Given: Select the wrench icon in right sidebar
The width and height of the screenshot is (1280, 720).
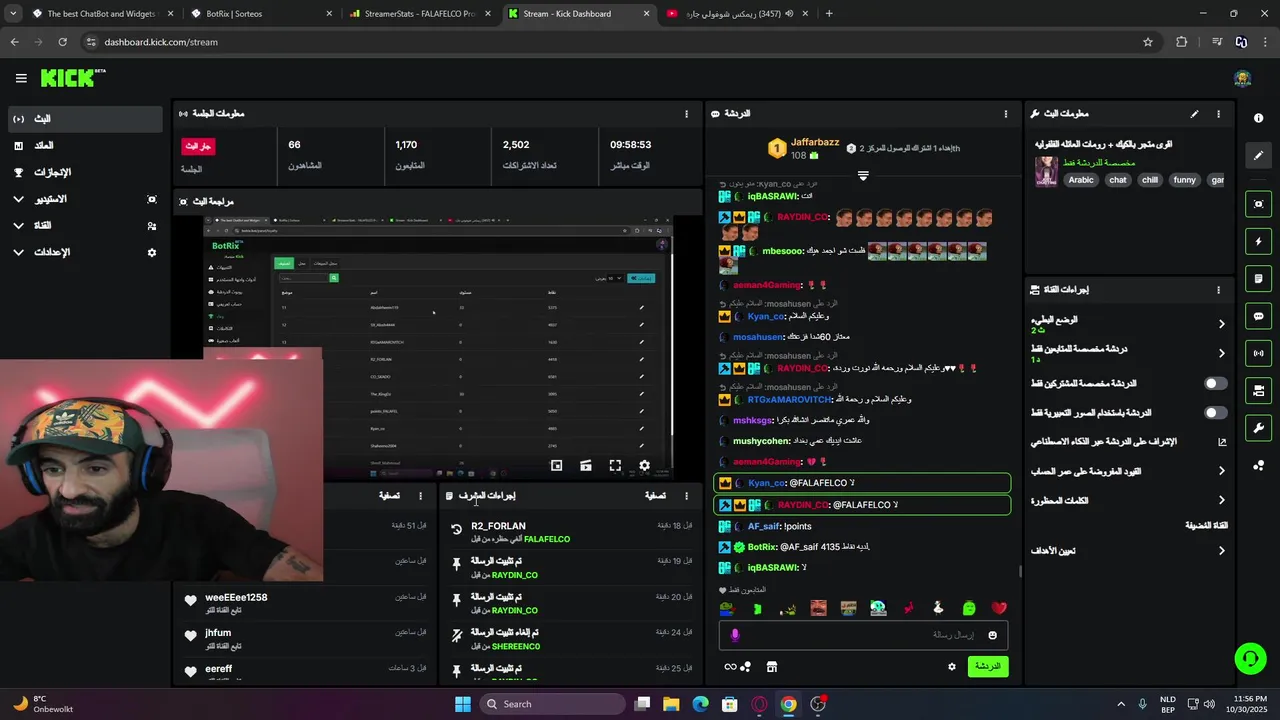Looking at the screenshot, I should (x=1258, y=428).
